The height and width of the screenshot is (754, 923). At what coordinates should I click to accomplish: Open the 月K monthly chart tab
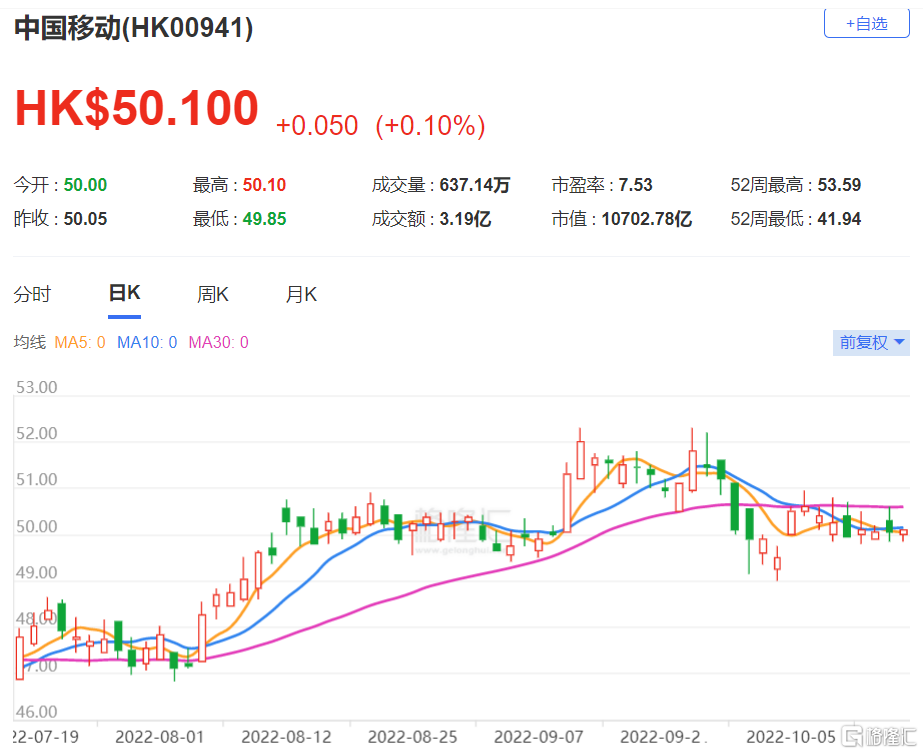(301, 294)
